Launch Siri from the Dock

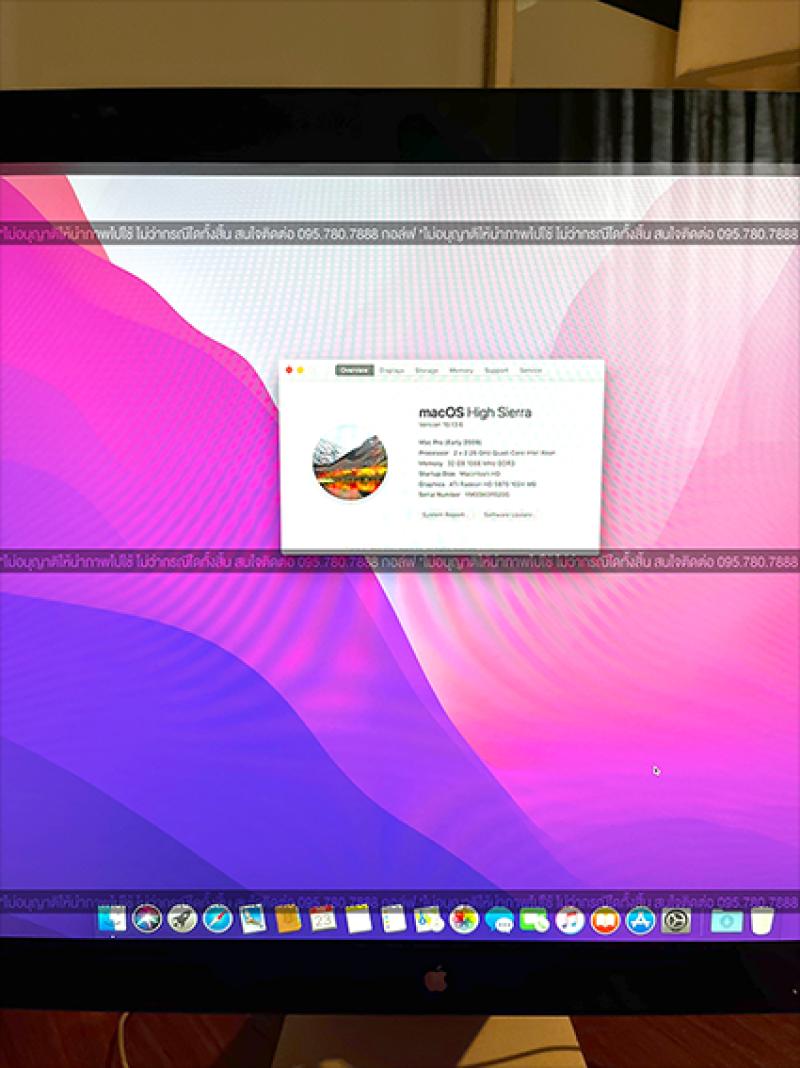(x=147, y=920)
